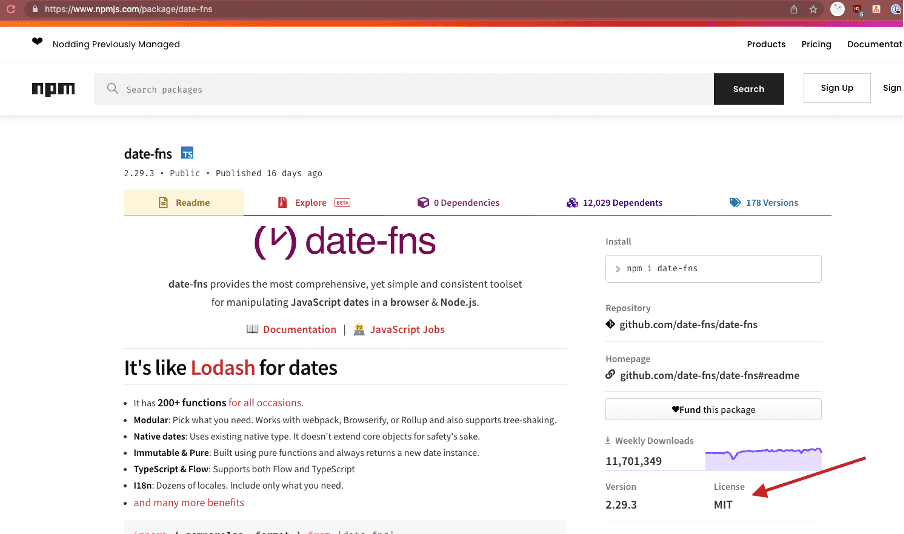Click the magnifier icon in search box
904x534 pixels.
point(113,89)
